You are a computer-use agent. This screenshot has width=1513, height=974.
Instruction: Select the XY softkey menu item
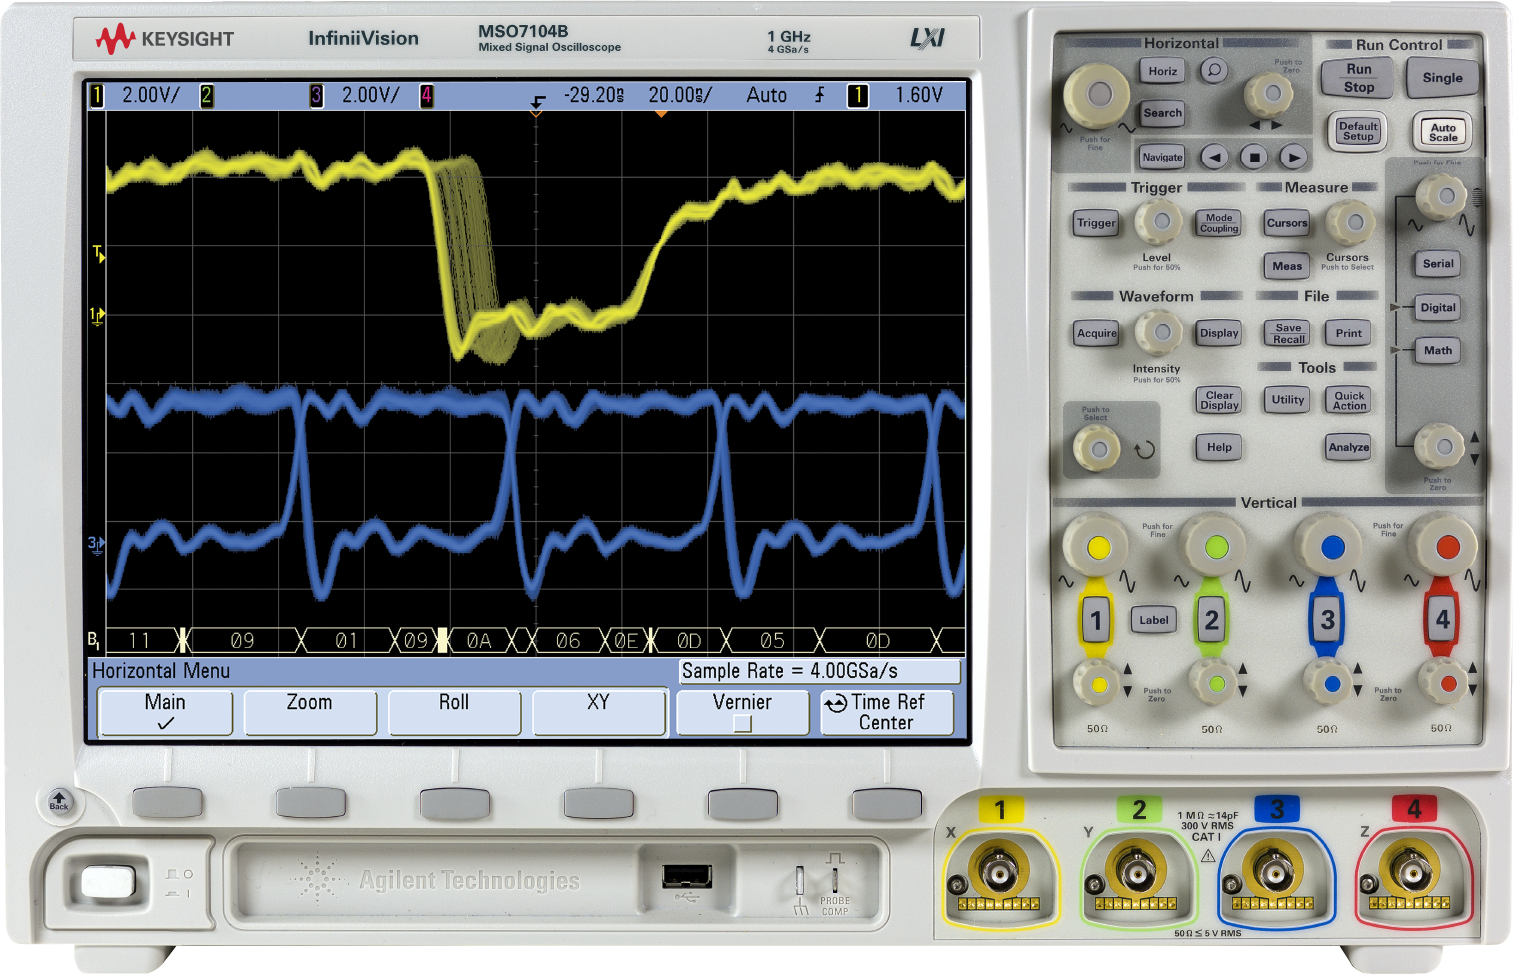598,712
